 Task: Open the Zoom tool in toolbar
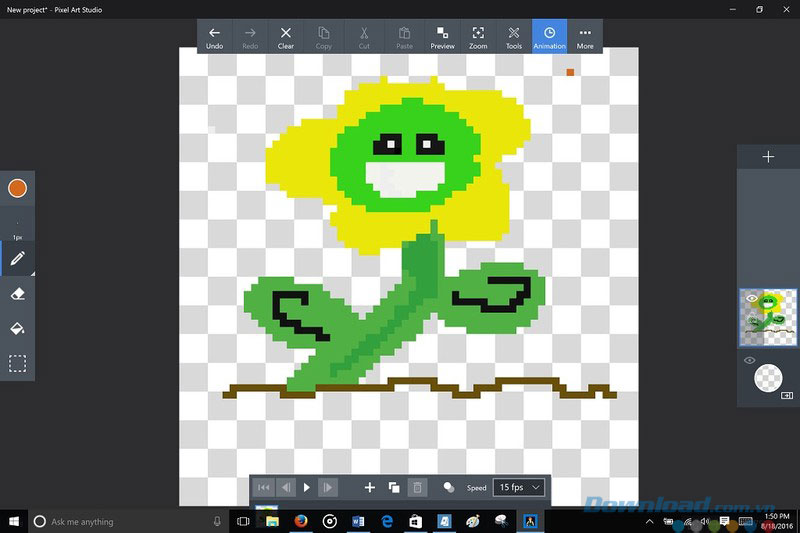[478, 37]
